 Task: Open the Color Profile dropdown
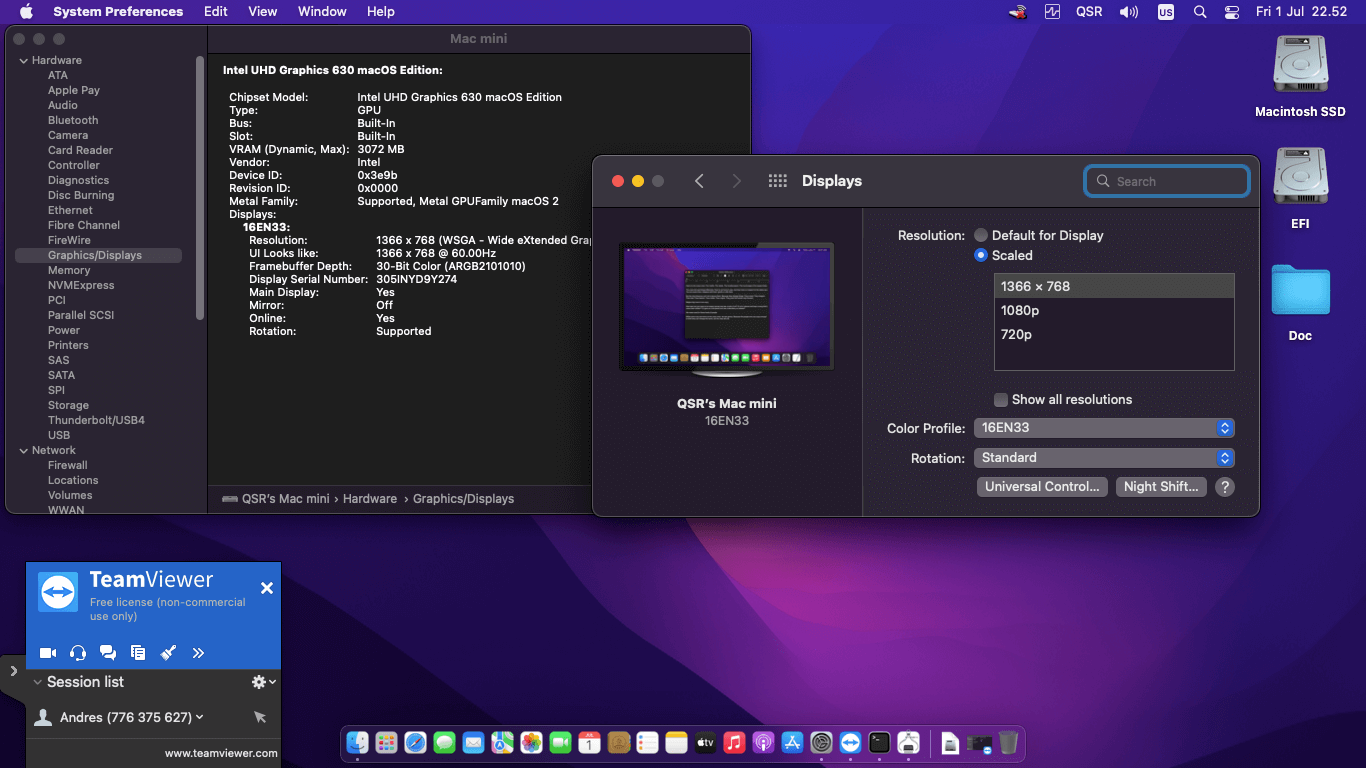1104,428
